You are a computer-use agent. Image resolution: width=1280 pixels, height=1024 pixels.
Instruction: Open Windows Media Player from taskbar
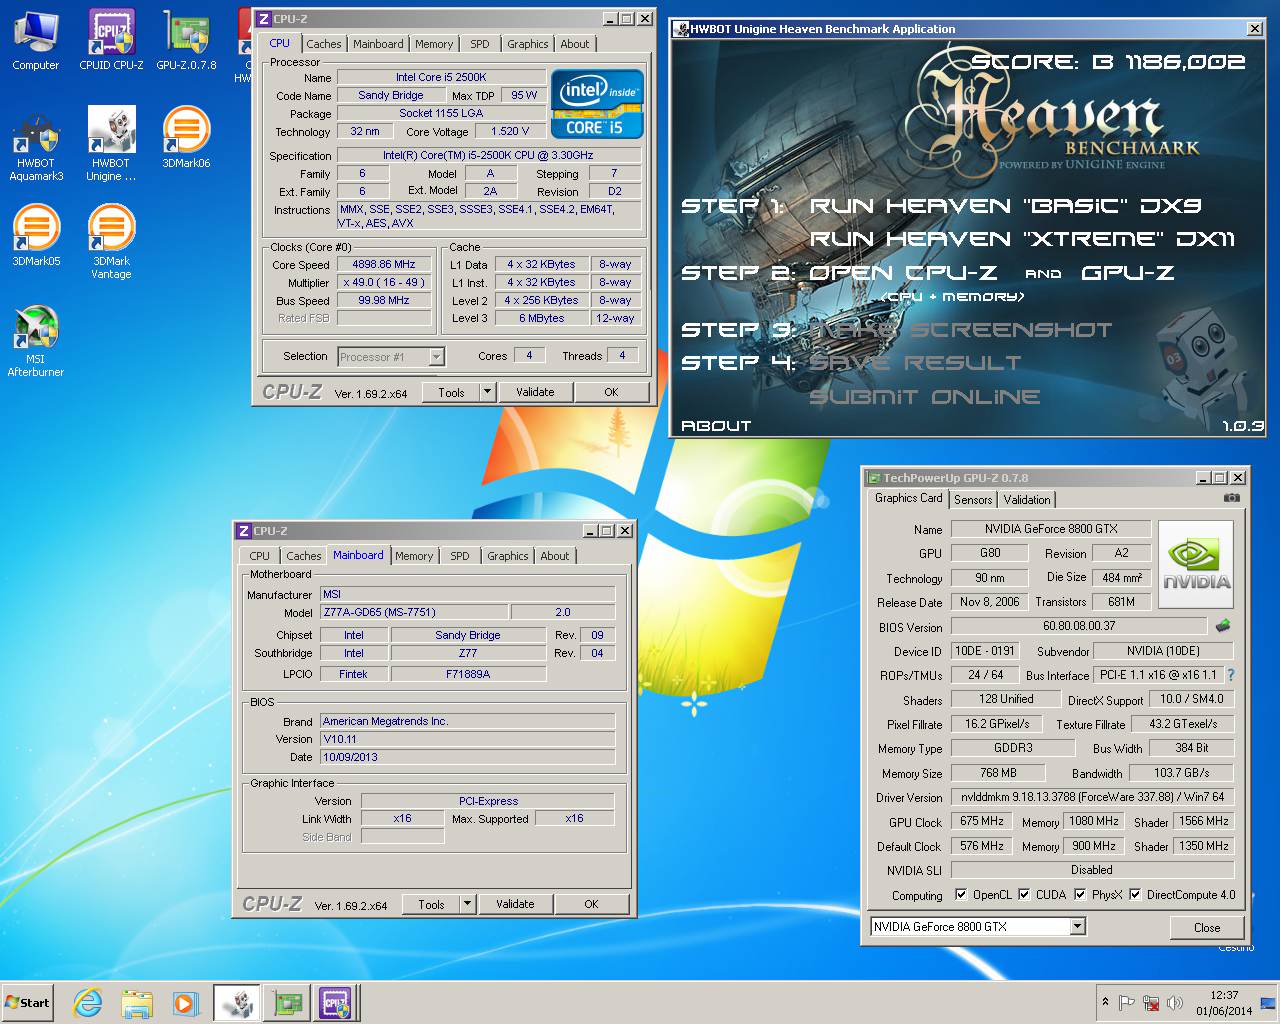[185, 1002]
